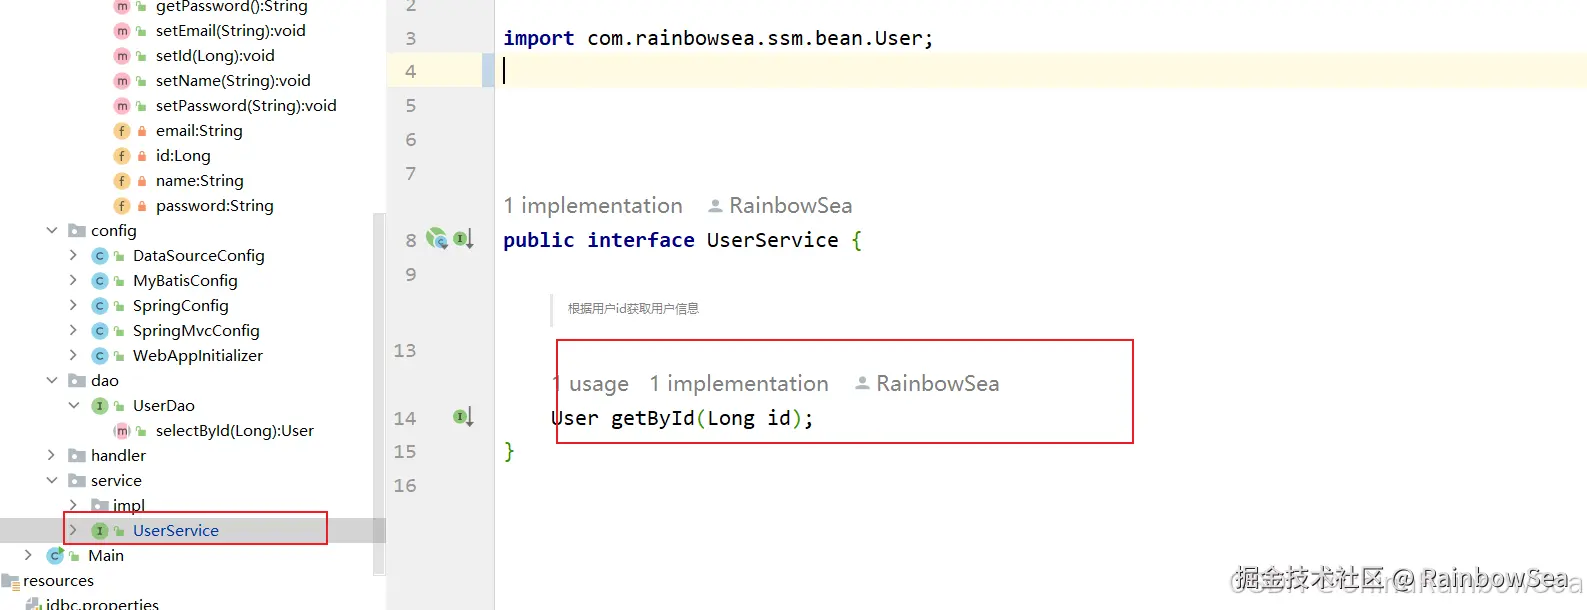
Task: Click service folder icon
Action: point(77,481)
